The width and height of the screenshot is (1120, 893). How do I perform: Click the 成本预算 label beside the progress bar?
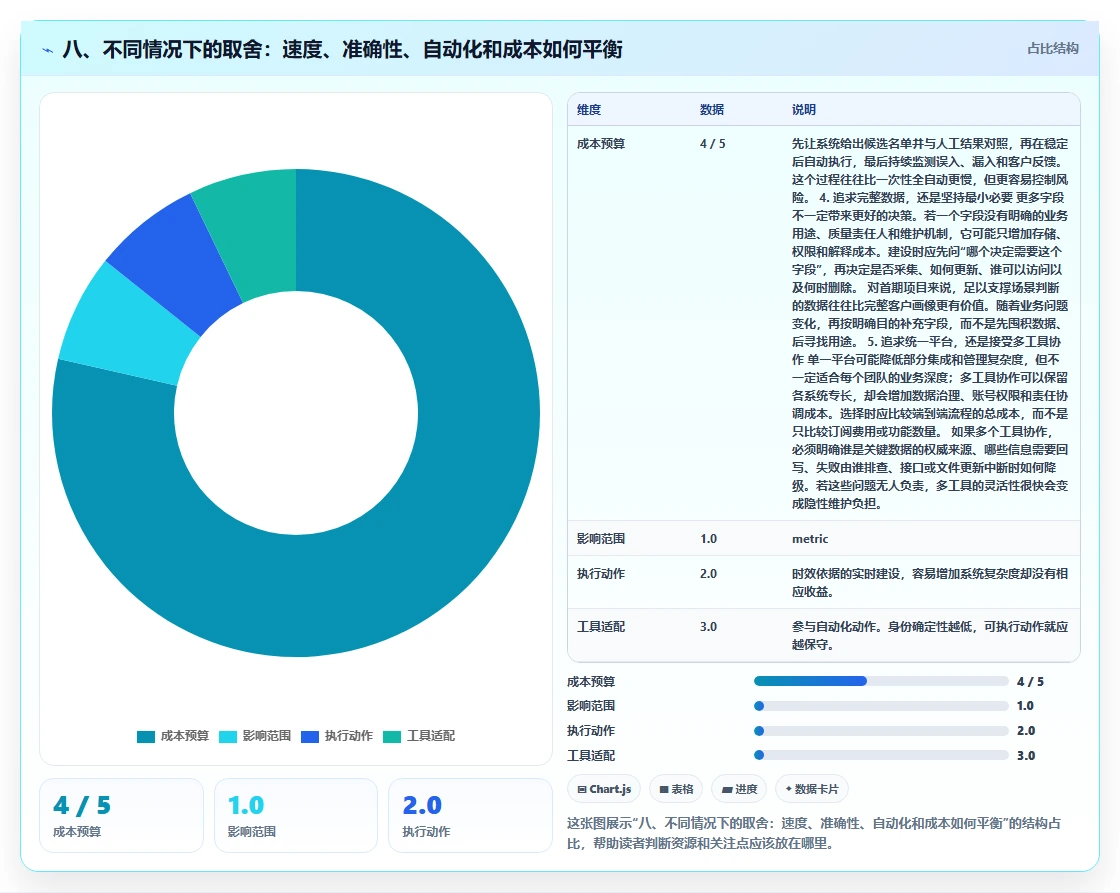[x=591, y=682]
